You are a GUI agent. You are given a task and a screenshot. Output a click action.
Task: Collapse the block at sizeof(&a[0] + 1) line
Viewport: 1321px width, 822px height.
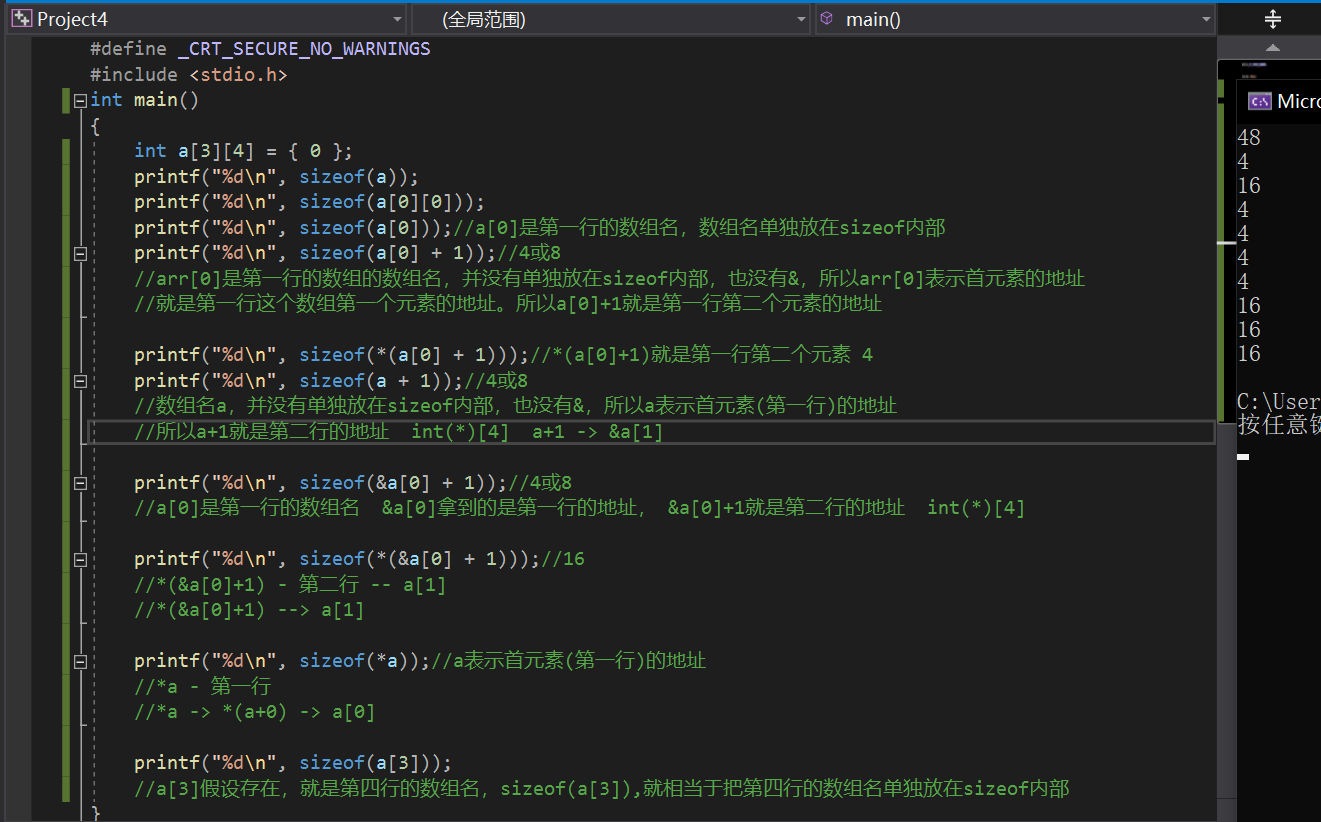pos(80,483)
